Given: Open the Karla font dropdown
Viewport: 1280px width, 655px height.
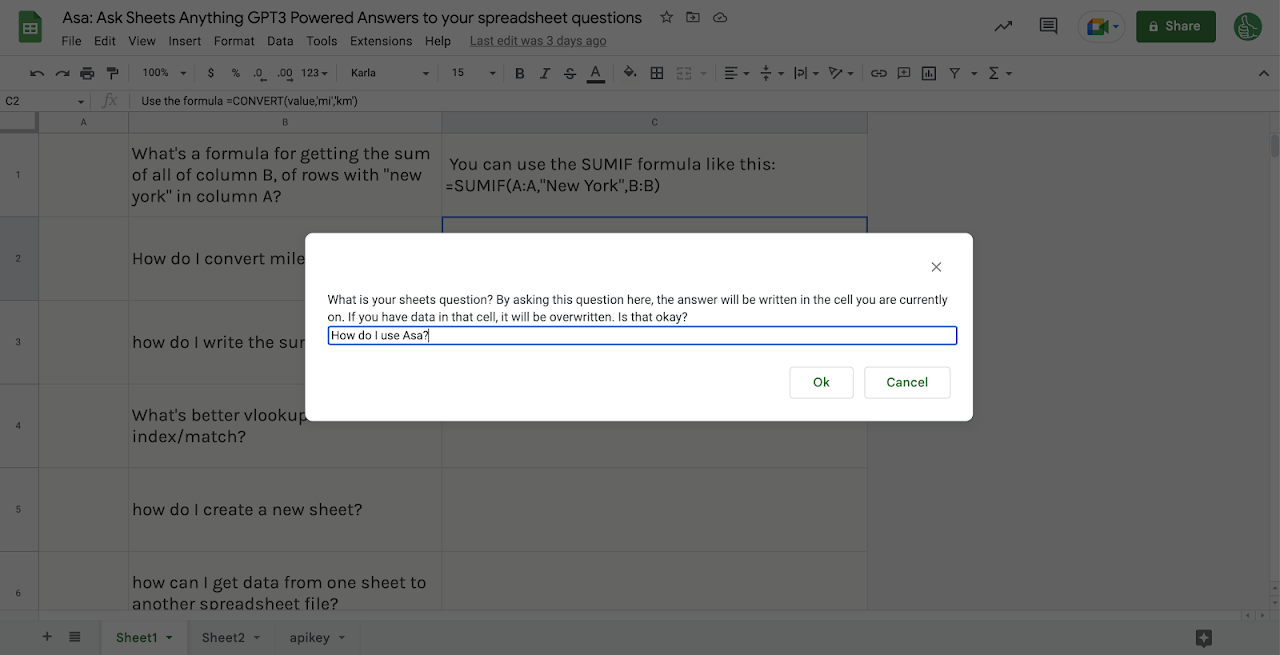Looking at the screenshot, I should (x=390, y=73).
